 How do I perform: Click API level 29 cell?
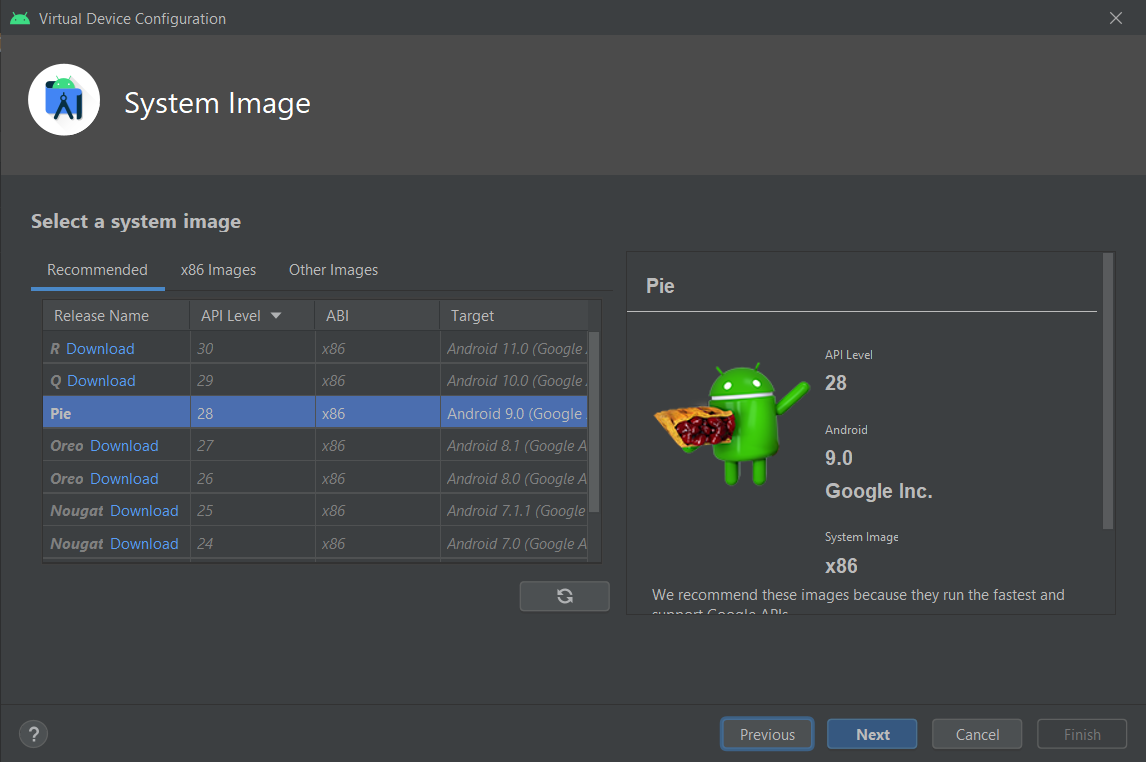[x=253, y=381]
